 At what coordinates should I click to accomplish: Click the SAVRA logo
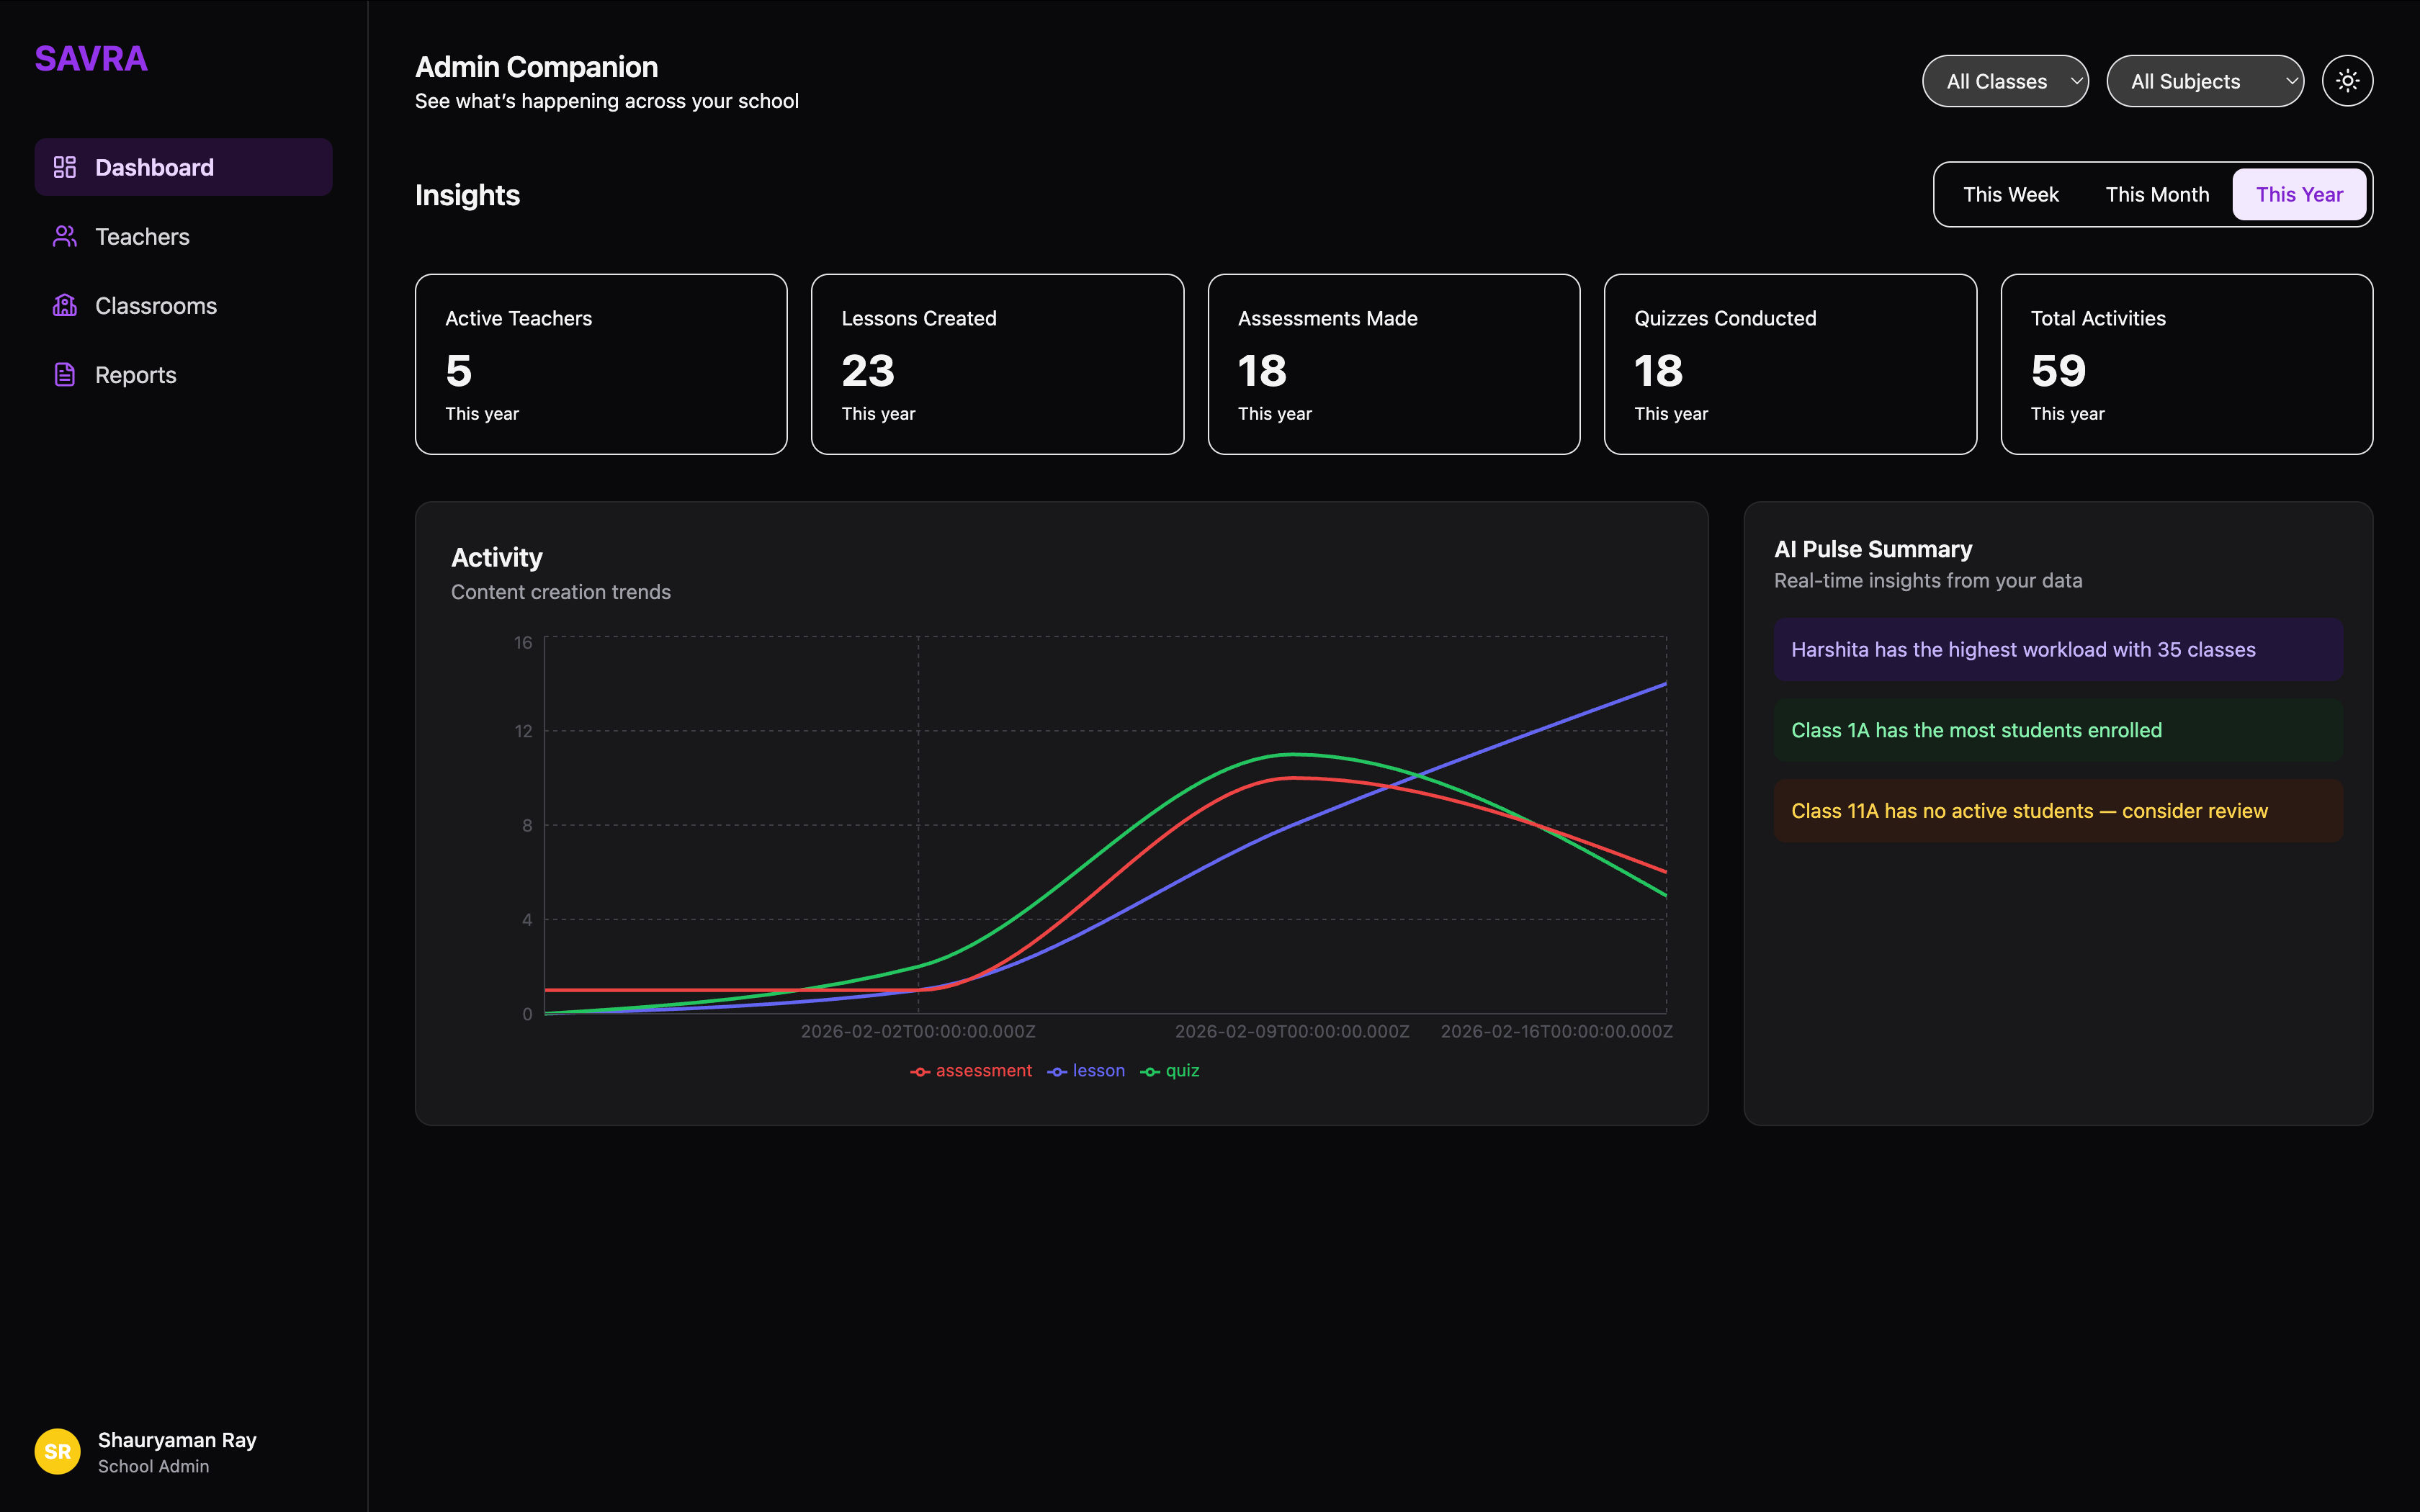pyautogui.click(x=91, y=59)
